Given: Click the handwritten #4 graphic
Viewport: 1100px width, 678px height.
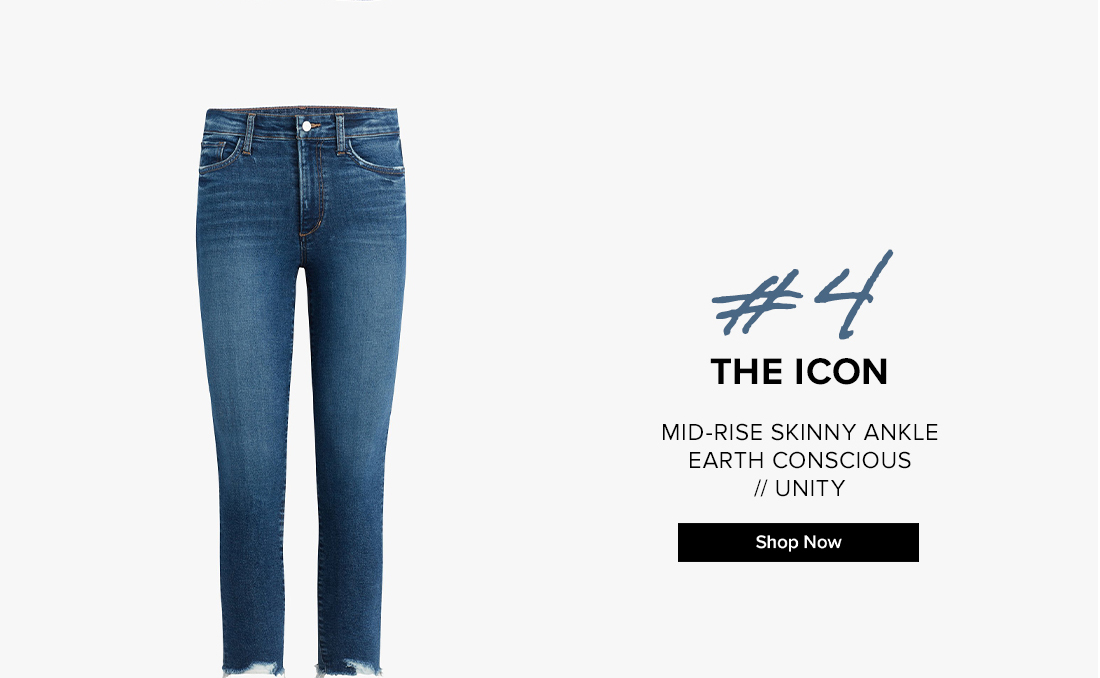Looking at the screenshot, I should click(802, 295).
